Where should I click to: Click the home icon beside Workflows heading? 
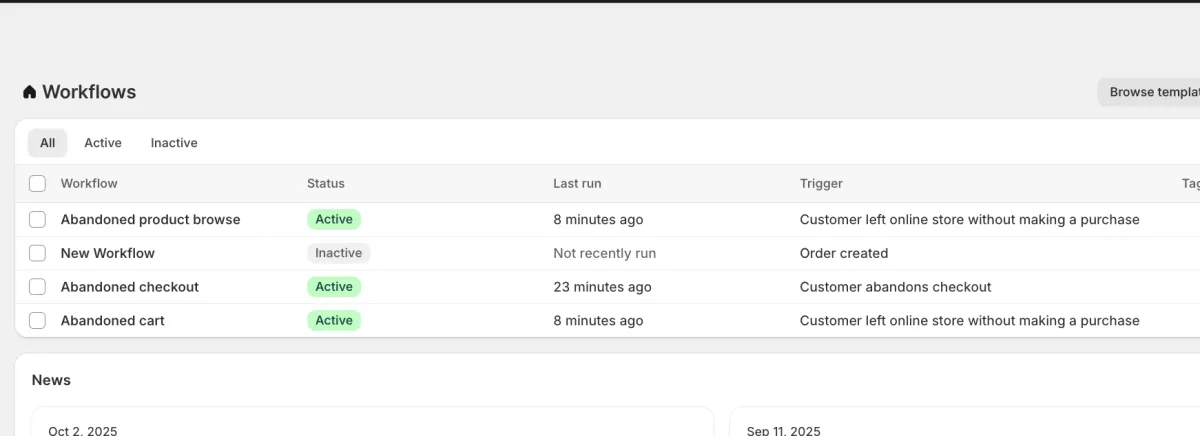click(29, 92)
